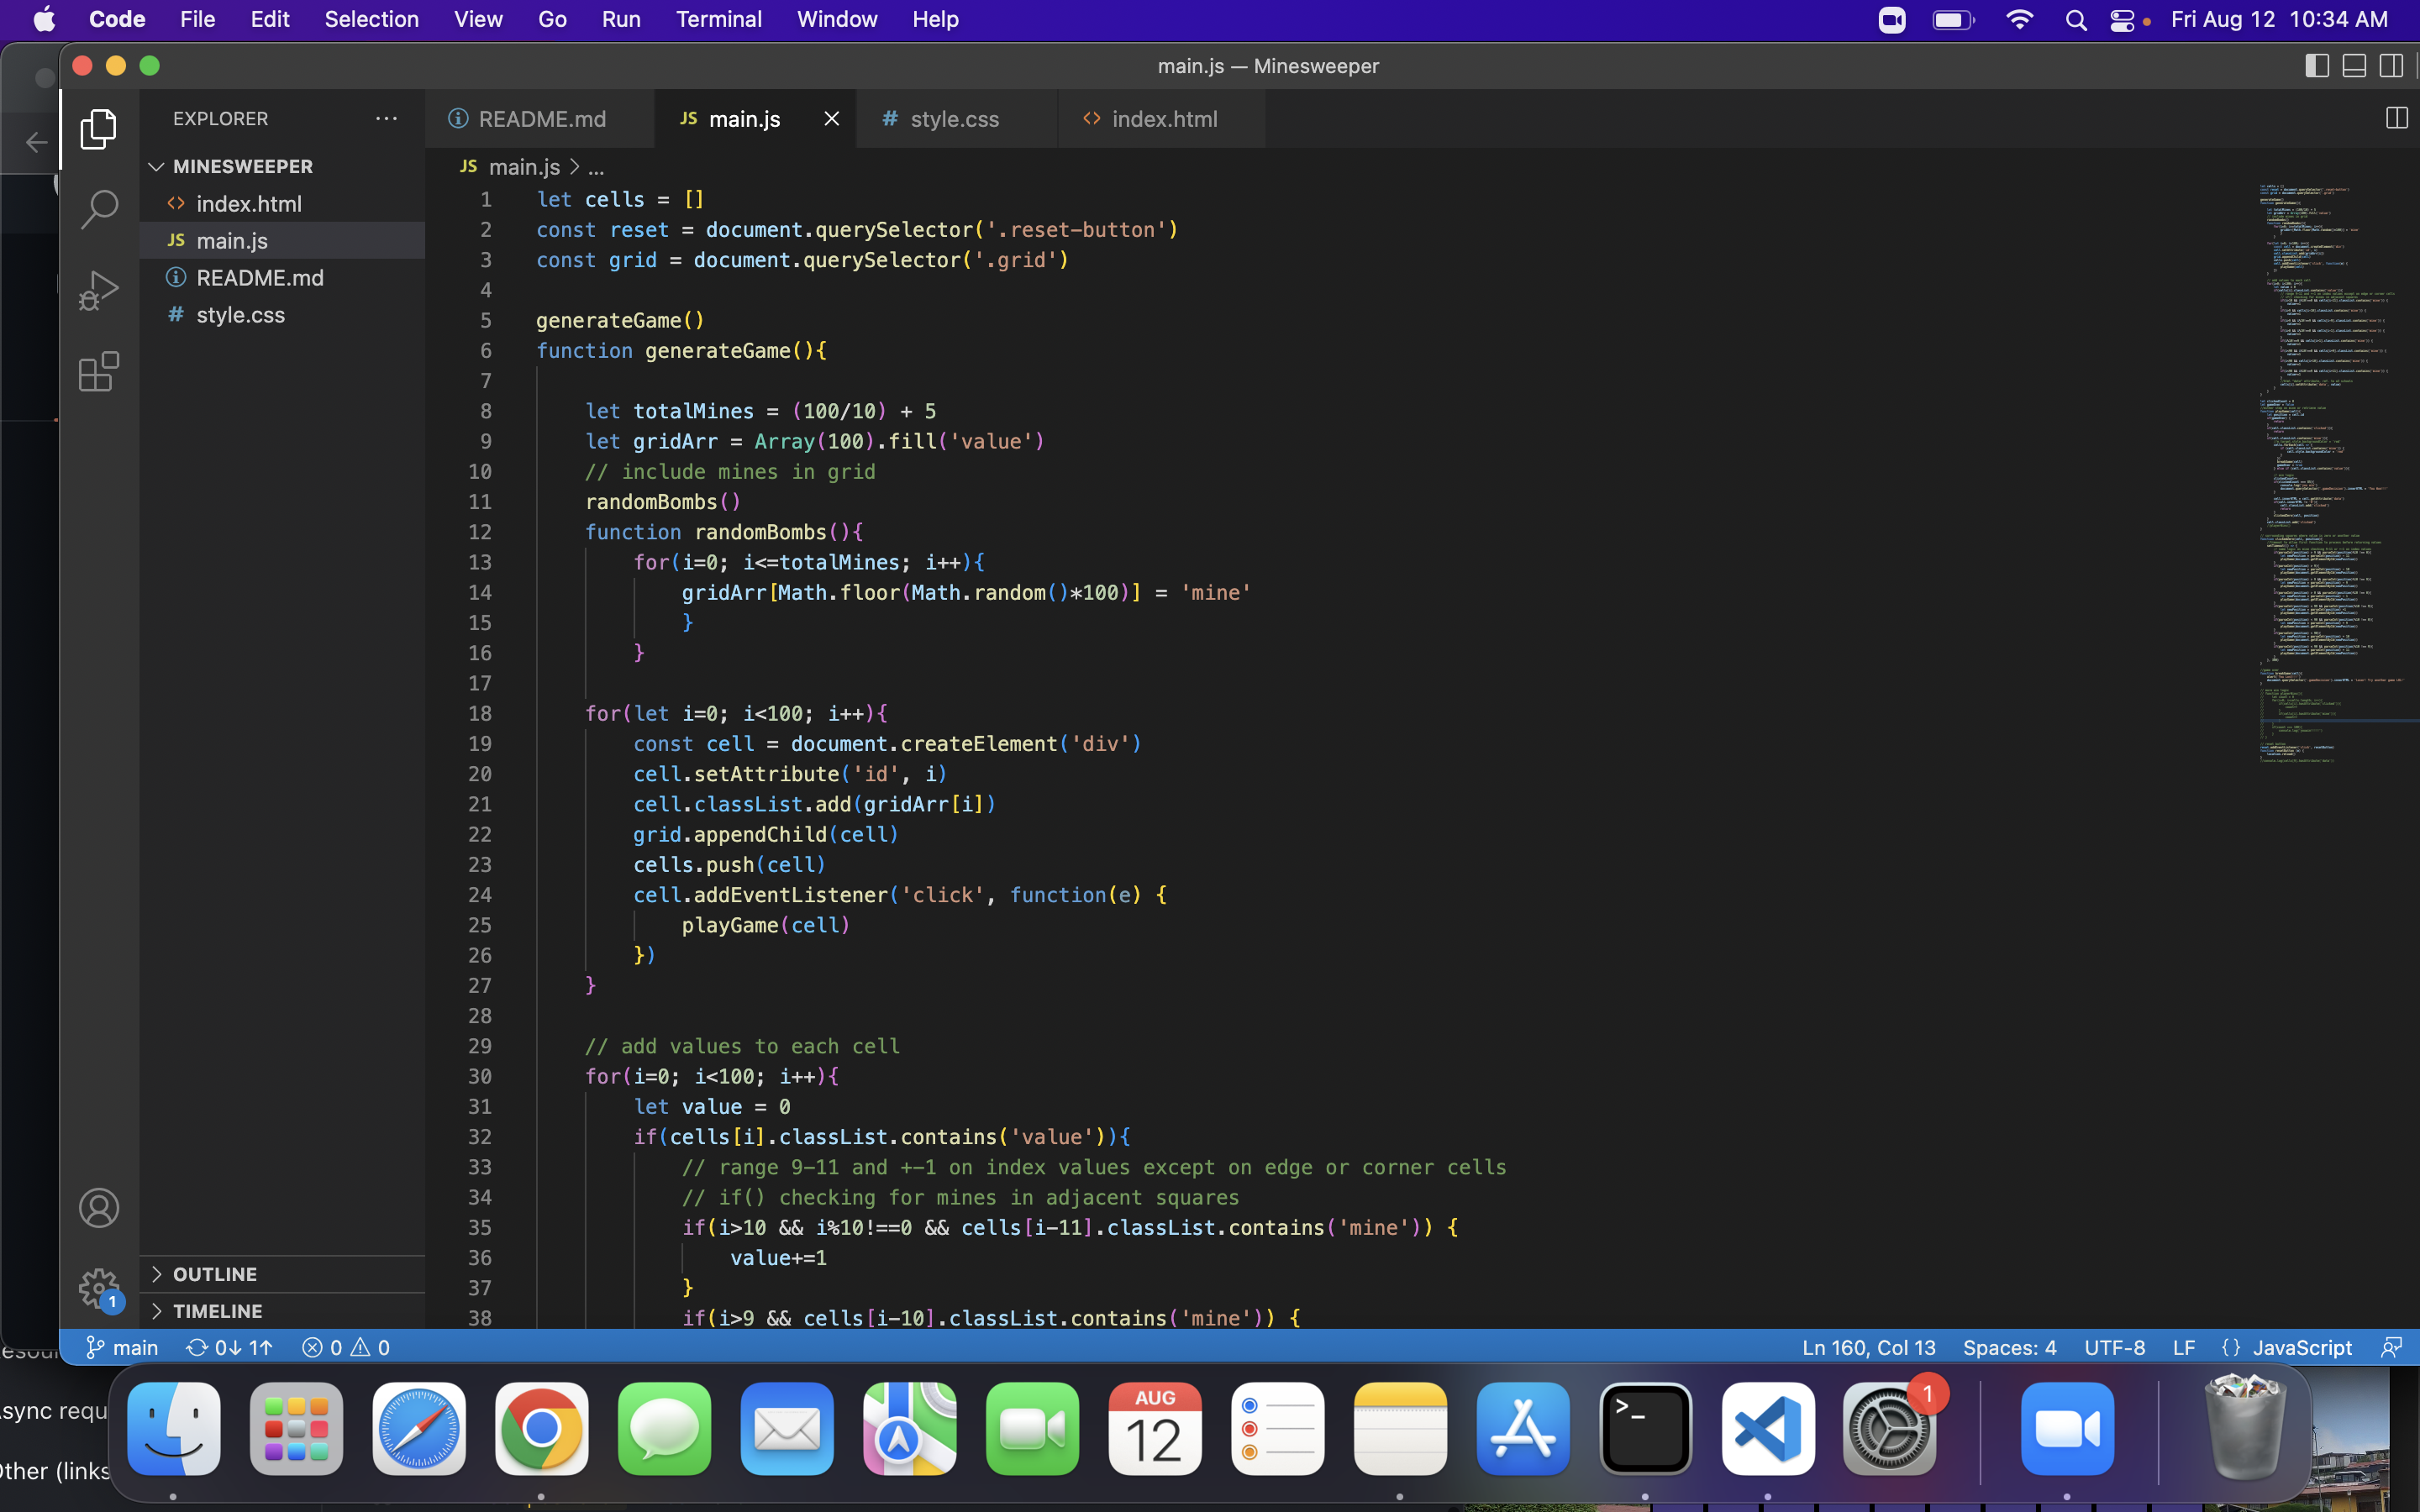This screenshot has height=1512, width=2420.
Task: Click Ln 160, Col 13 position indicator
Action: pos(1868,1347)
